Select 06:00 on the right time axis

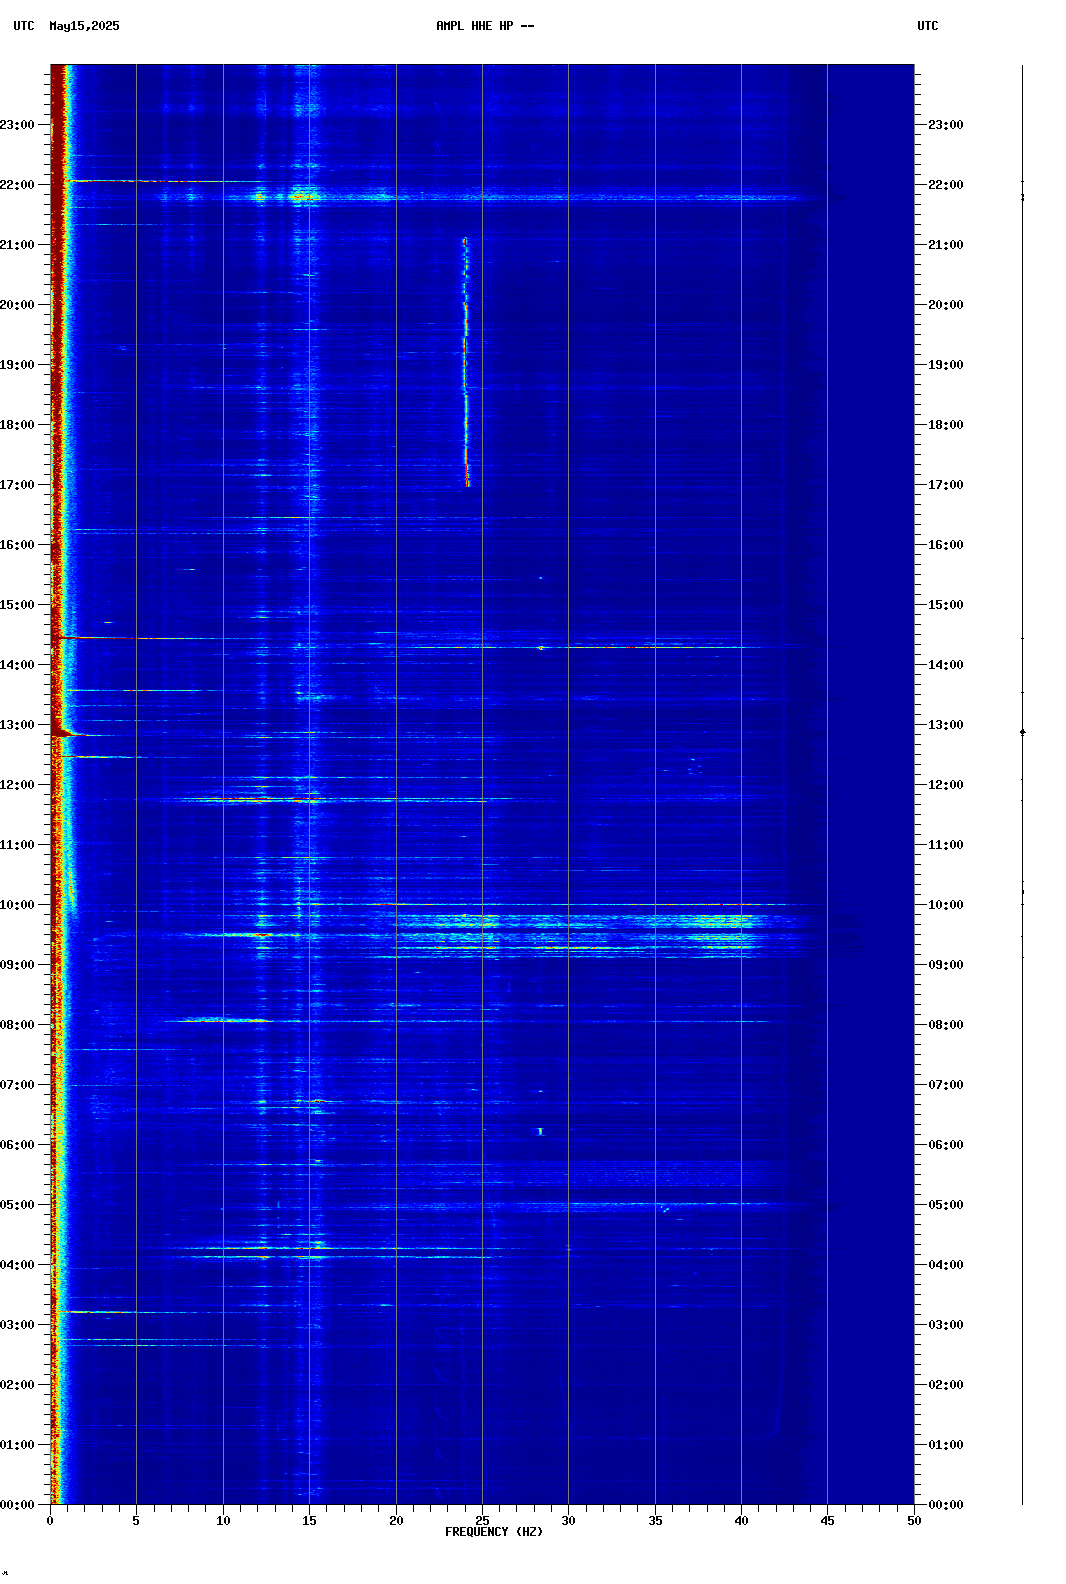946,1145
